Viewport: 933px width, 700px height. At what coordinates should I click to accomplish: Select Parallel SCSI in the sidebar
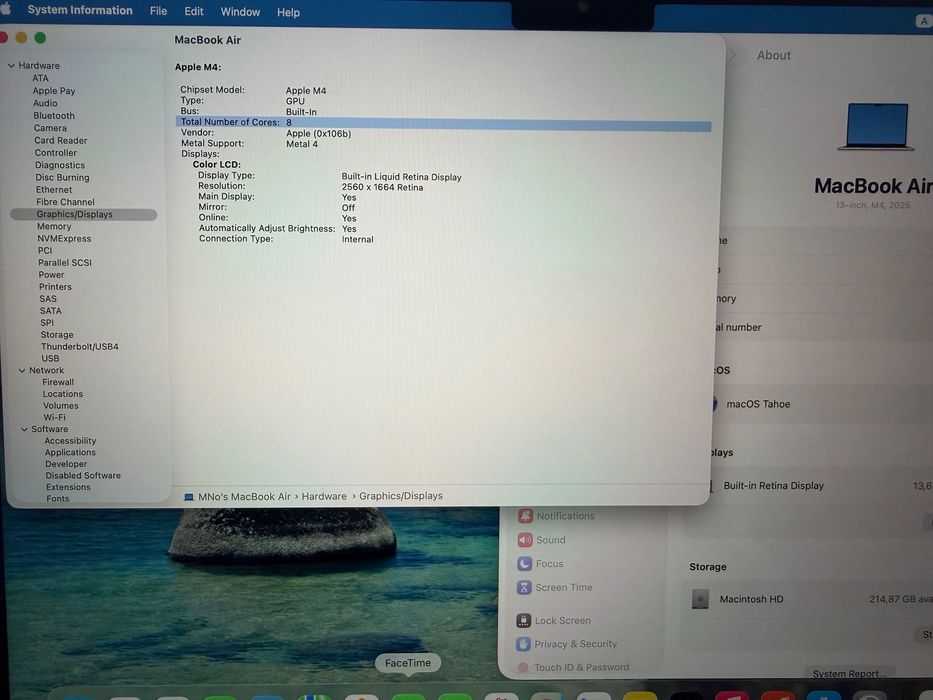coord(65,262)
